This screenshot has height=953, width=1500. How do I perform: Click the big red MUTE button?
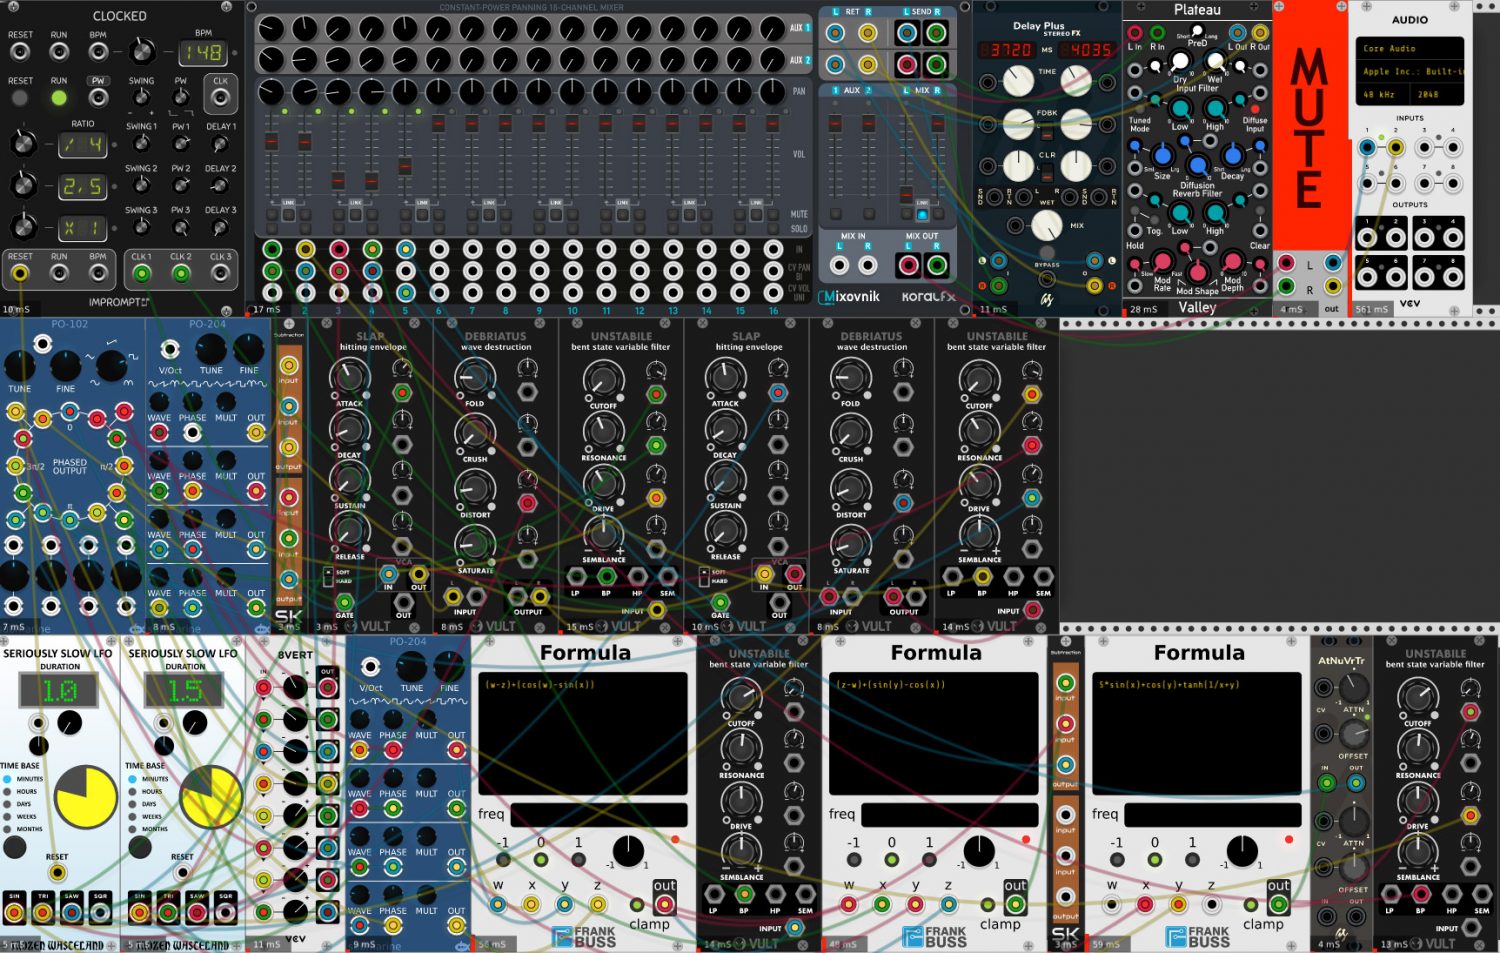(x=1310, y=125)
